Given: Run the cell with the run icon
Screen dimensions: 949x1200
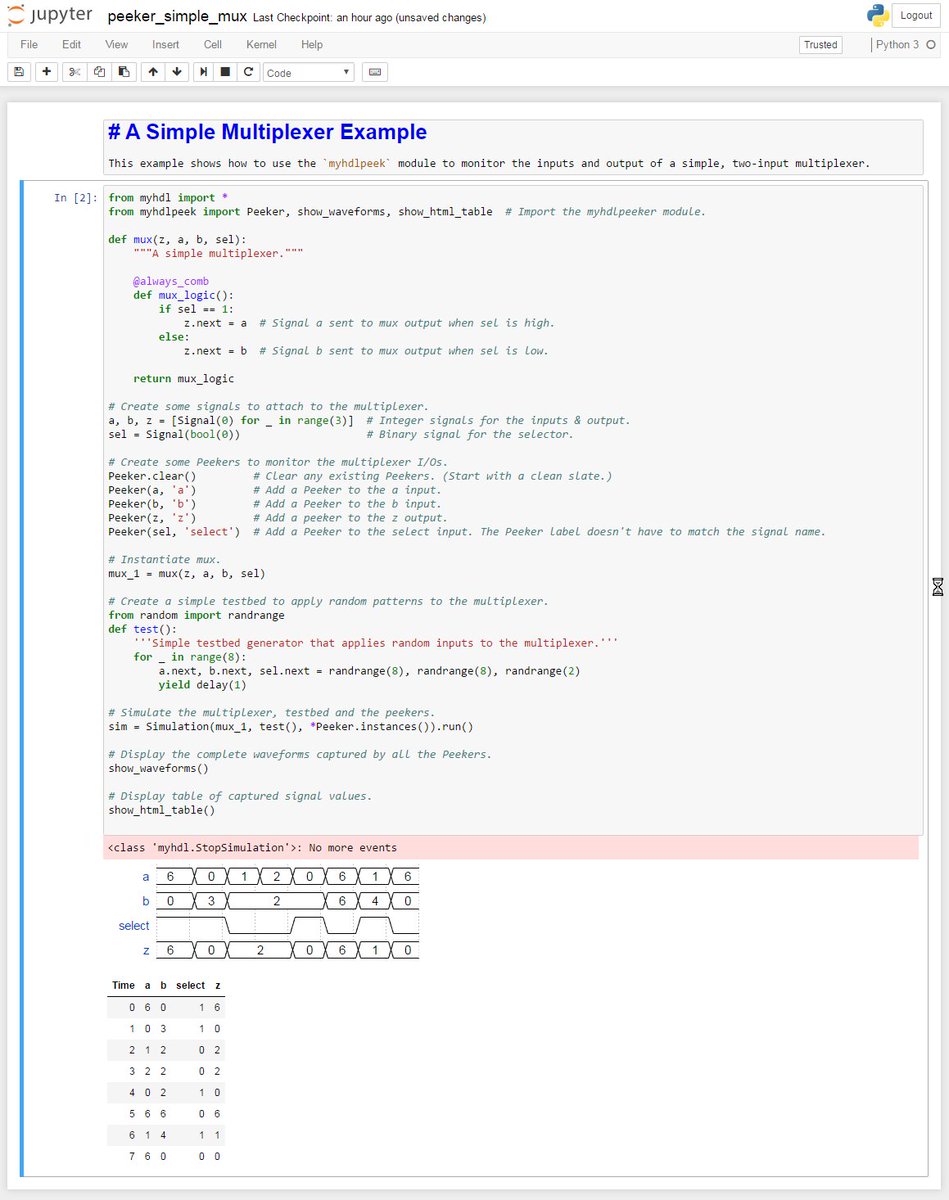Looking at the screenshot, I should 204,72.
